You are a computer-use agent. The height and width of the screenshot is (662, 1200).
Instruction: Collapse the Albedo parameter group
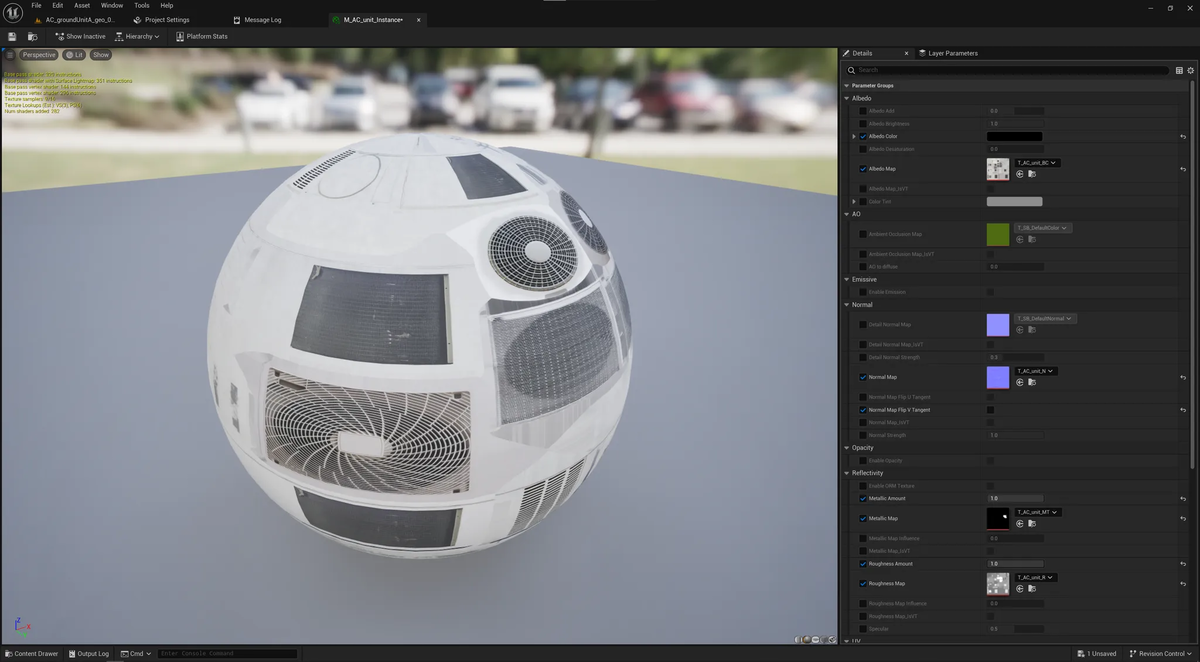(x=847, y=98)
